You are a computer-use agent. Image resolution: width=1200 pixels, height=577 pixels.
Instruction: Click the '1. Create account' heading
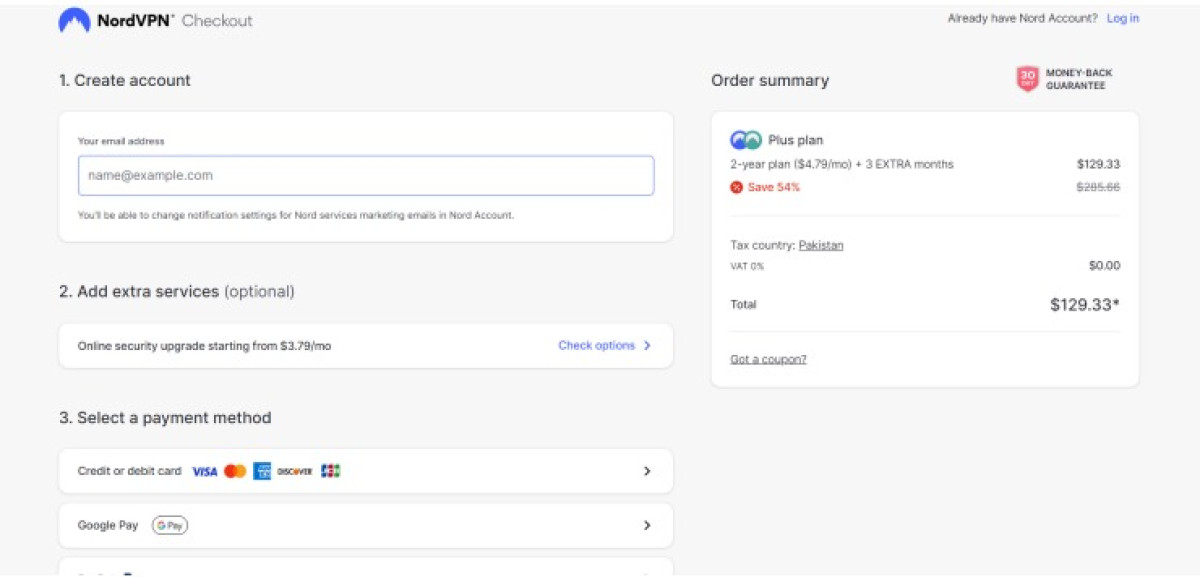(x=125, y=80)
